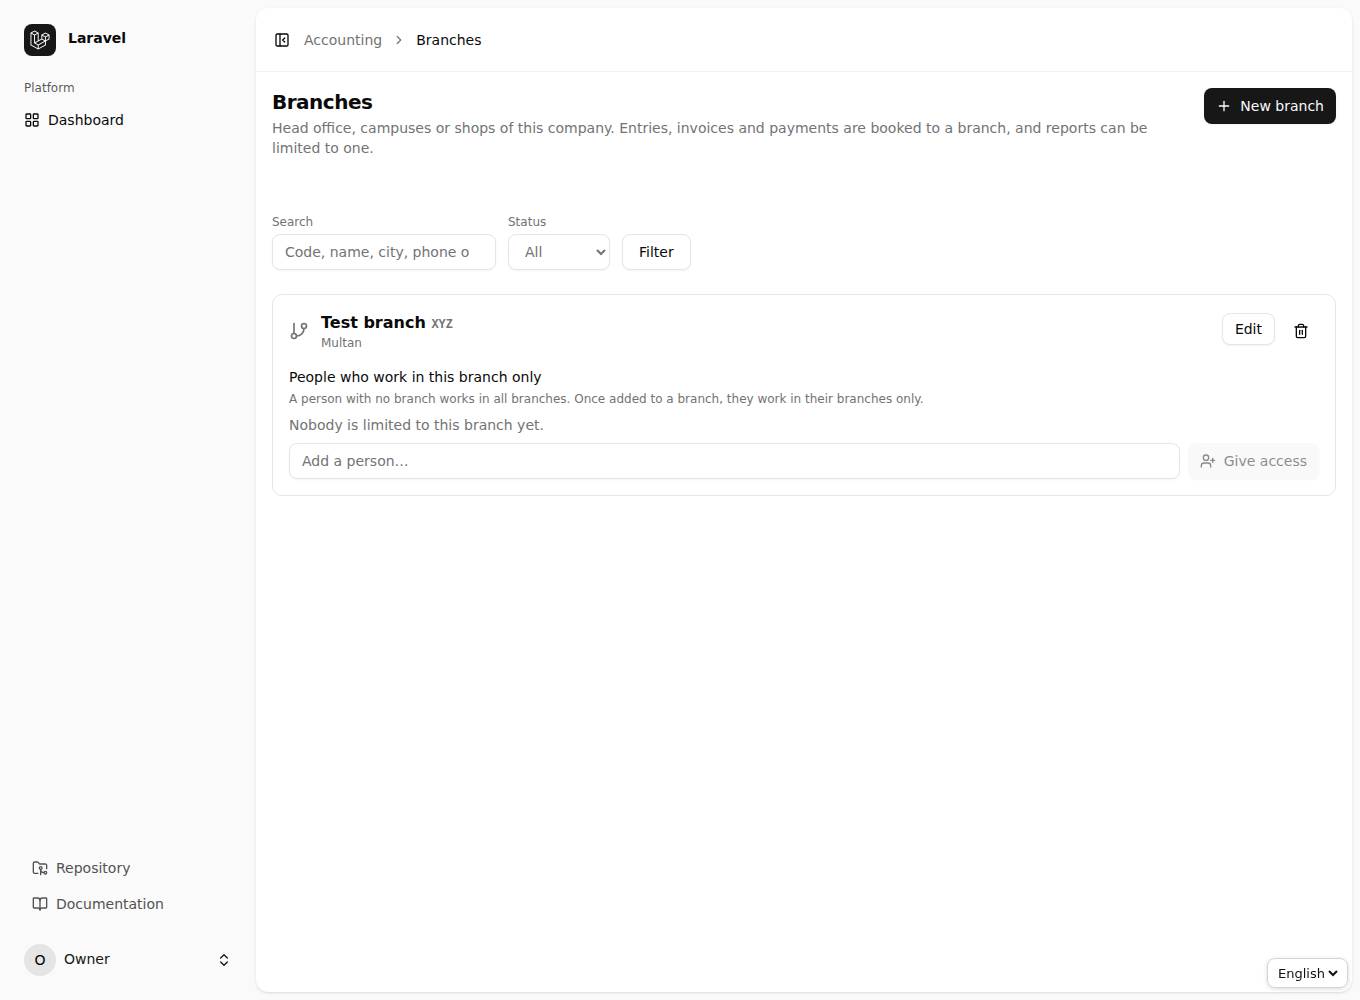Viewport: 1360px width, 1000px height.
Task: Click the Branches page heading
Action: pos(322,102)
